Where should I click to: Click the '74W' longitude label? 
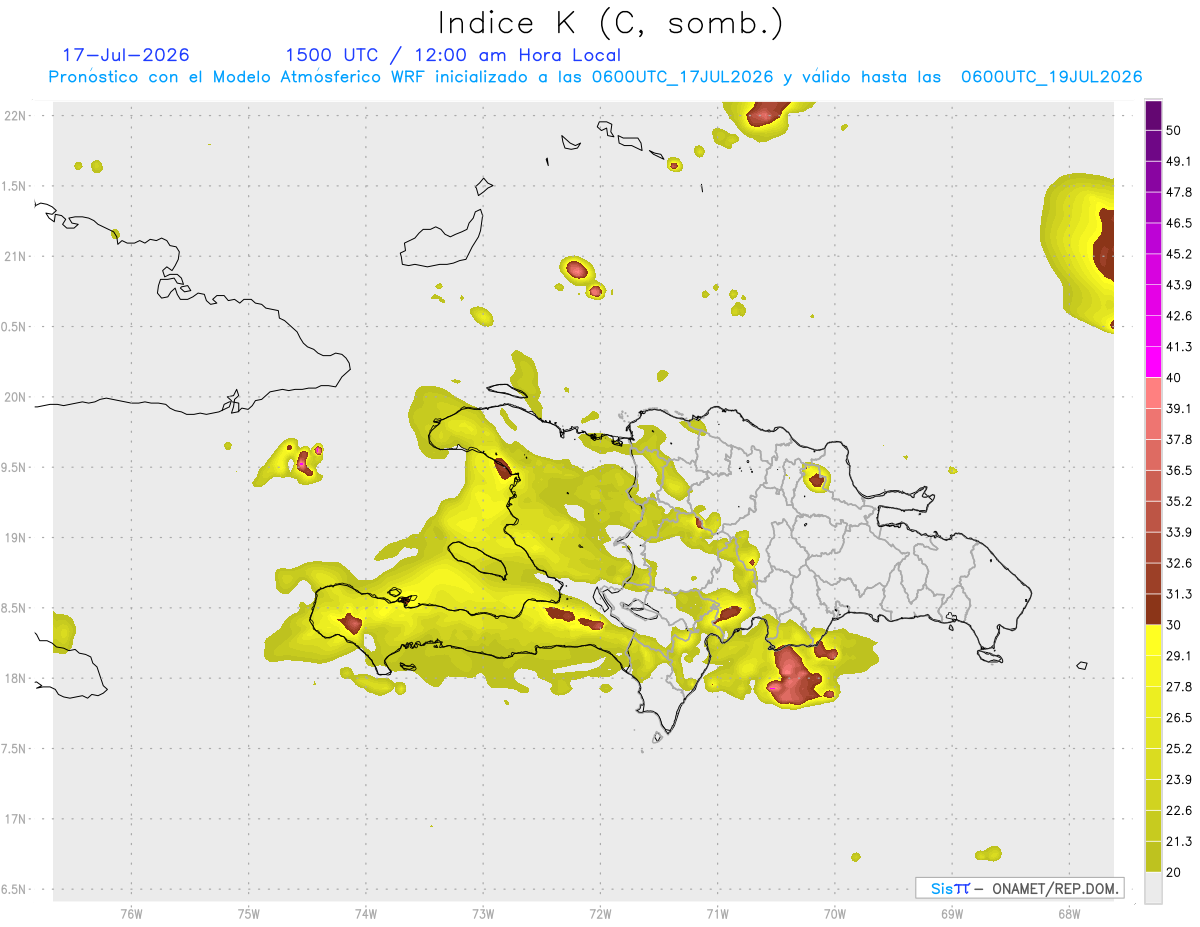pos(366,914)
